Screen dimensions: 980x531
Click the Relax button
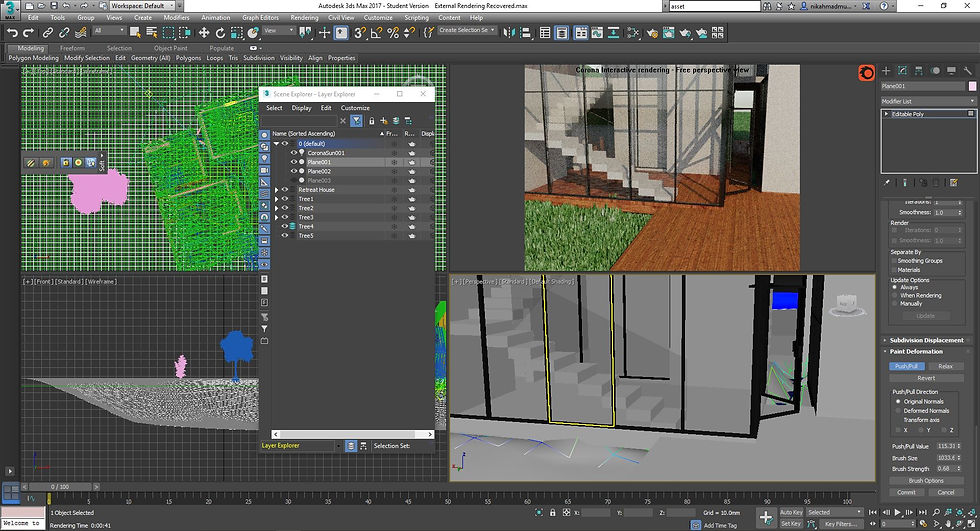pos(946,366)
